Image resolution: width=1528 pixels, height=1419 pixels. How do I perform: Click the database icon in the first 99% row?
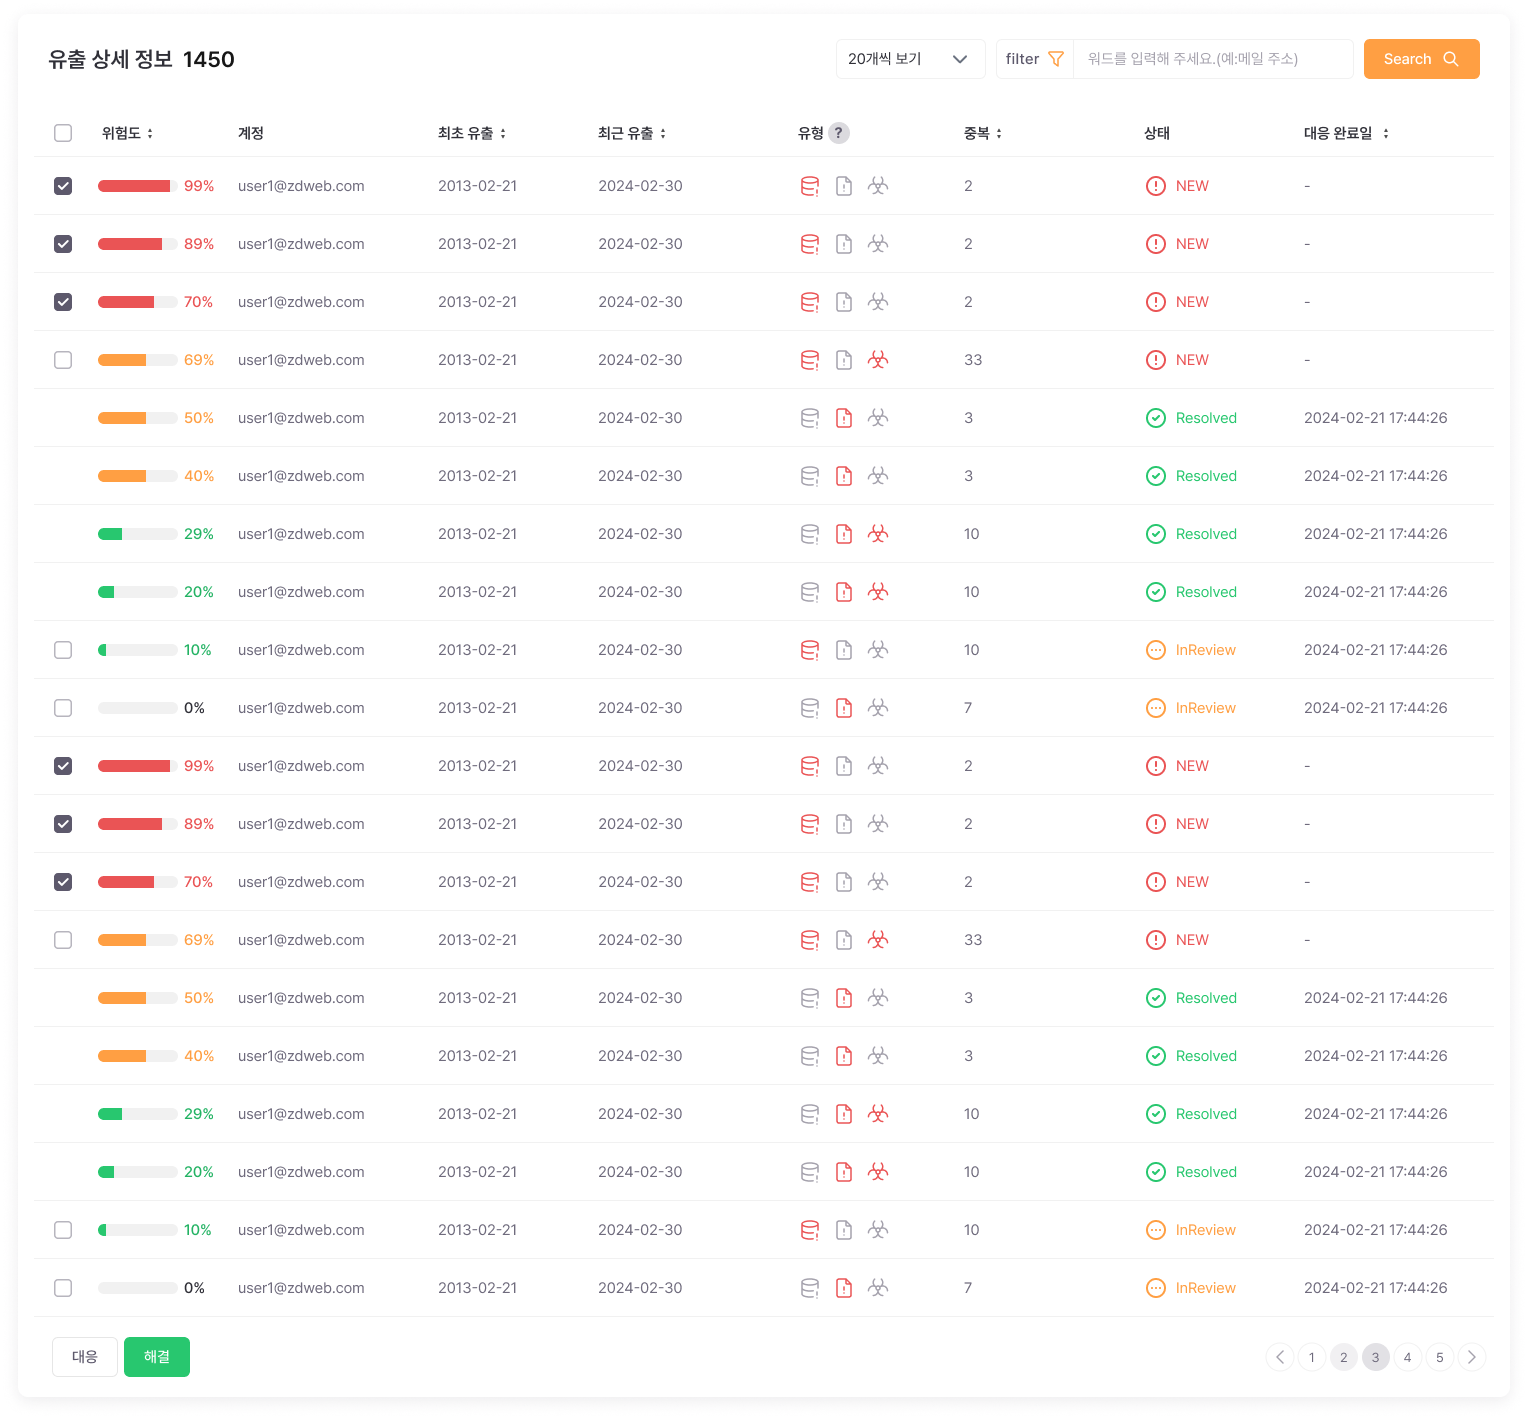810,186
